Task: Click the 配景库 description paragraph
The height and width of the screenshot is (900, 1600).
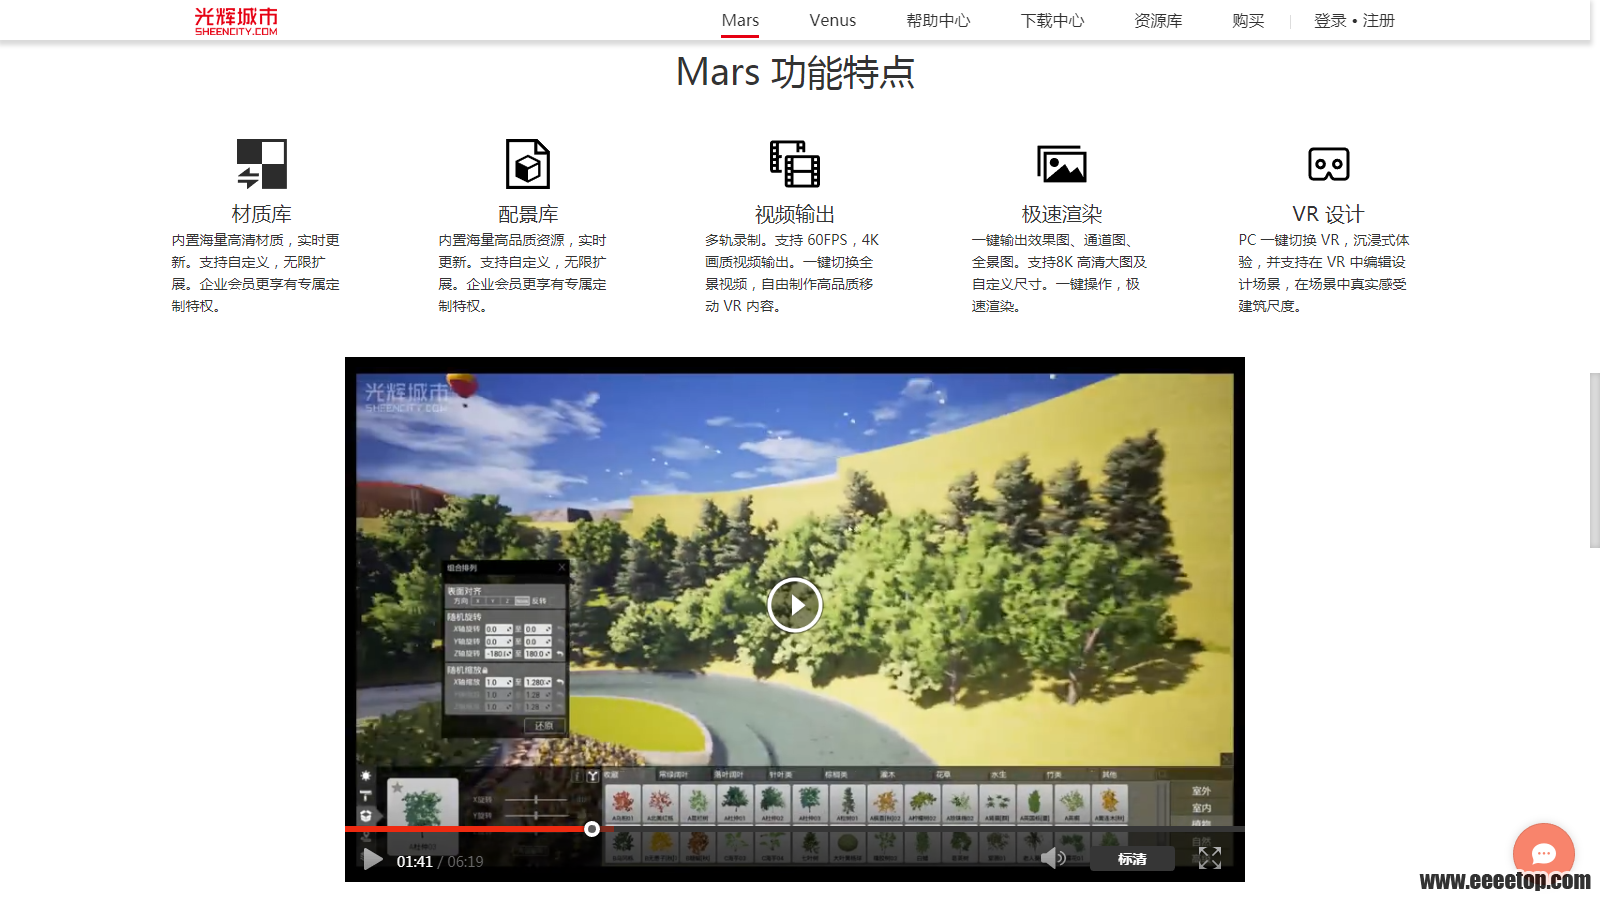Action: [x=523, y=273]
